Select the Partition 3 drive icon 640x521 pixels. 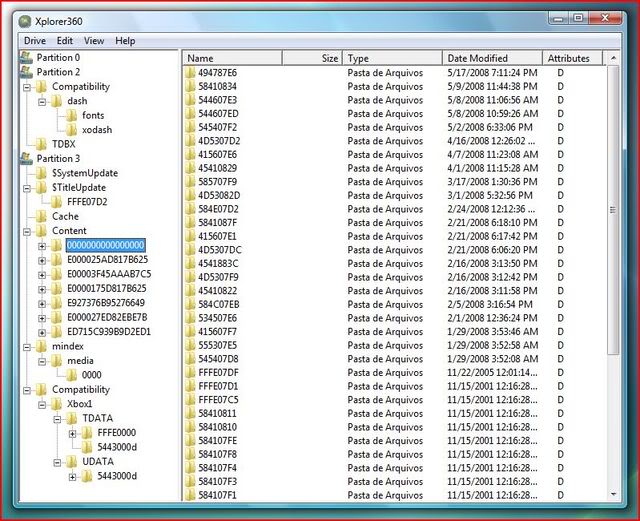pyautogui.click(x=26, y=158)
